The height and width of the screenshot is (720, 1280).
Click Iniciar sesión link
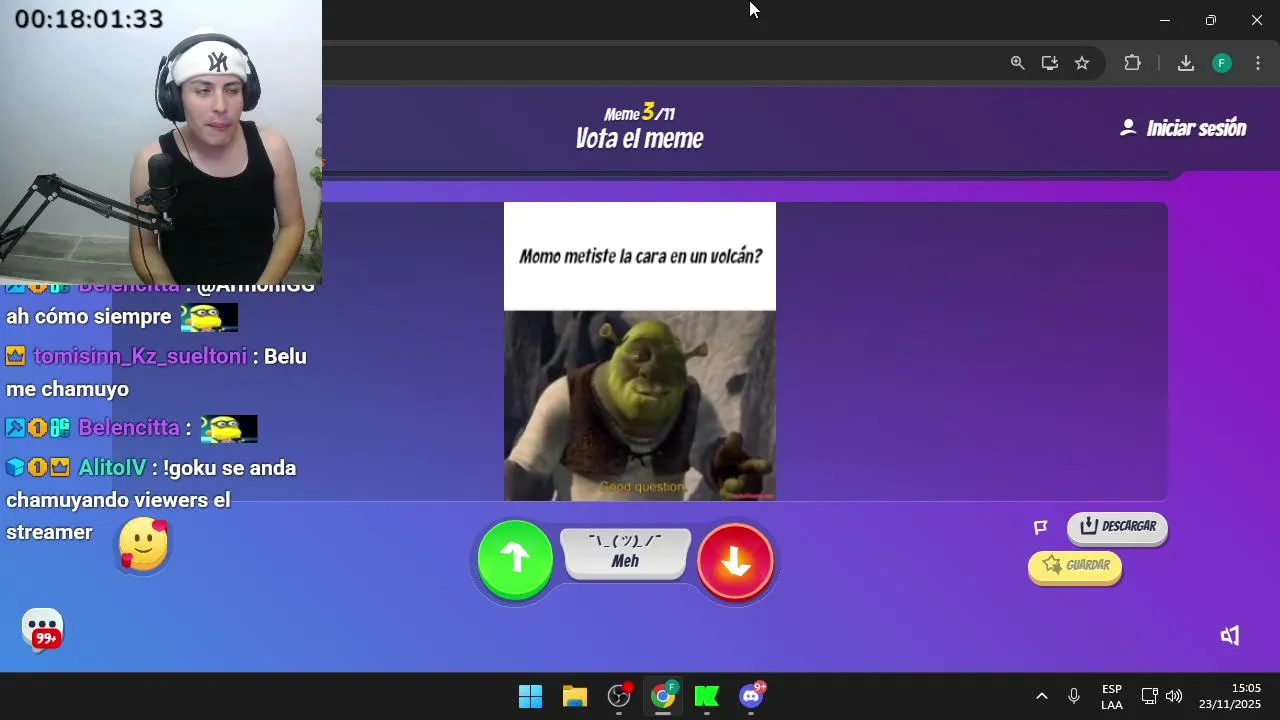point(1183,128)
